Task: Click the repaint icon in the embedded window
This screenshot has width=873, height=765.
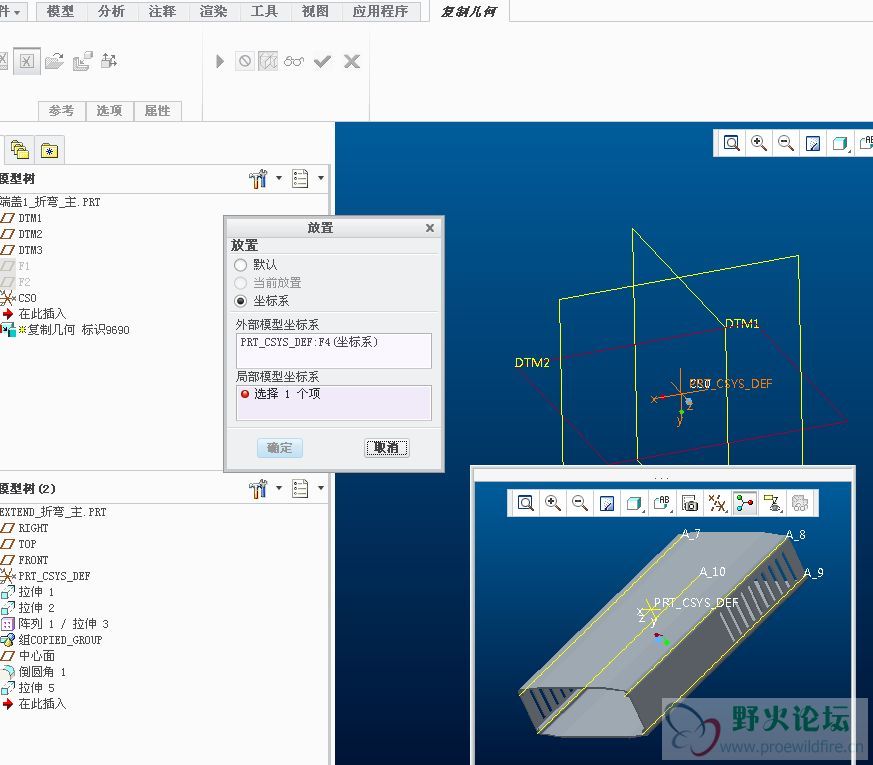Action: click(606, 503)
